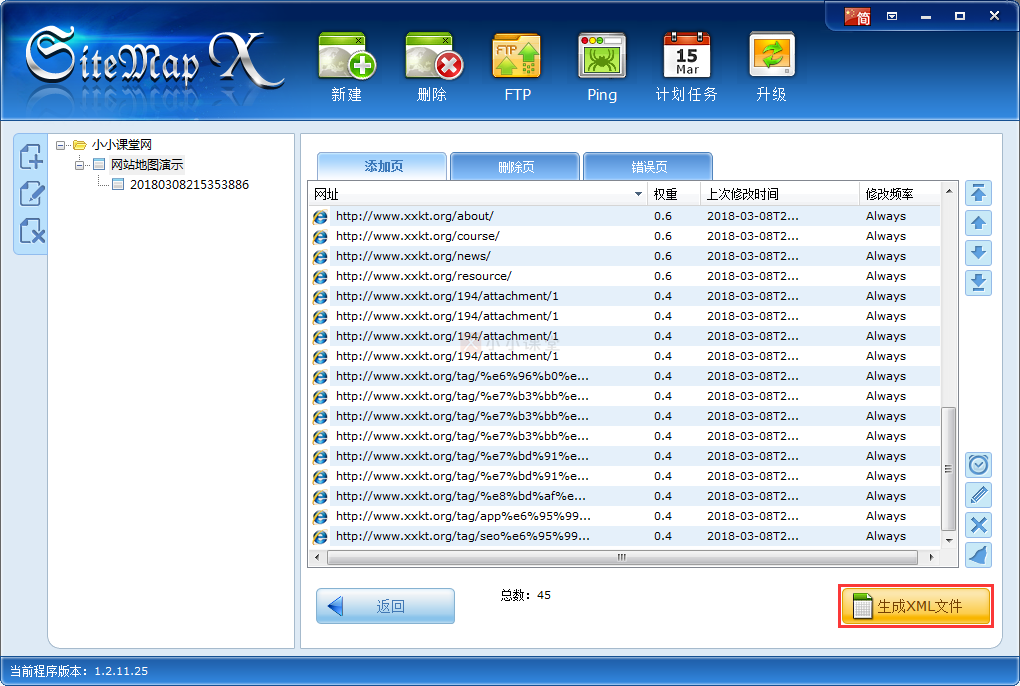Screen dimensions: 1020x686
Task: Move selected row up one
Action: coord(978,223)
